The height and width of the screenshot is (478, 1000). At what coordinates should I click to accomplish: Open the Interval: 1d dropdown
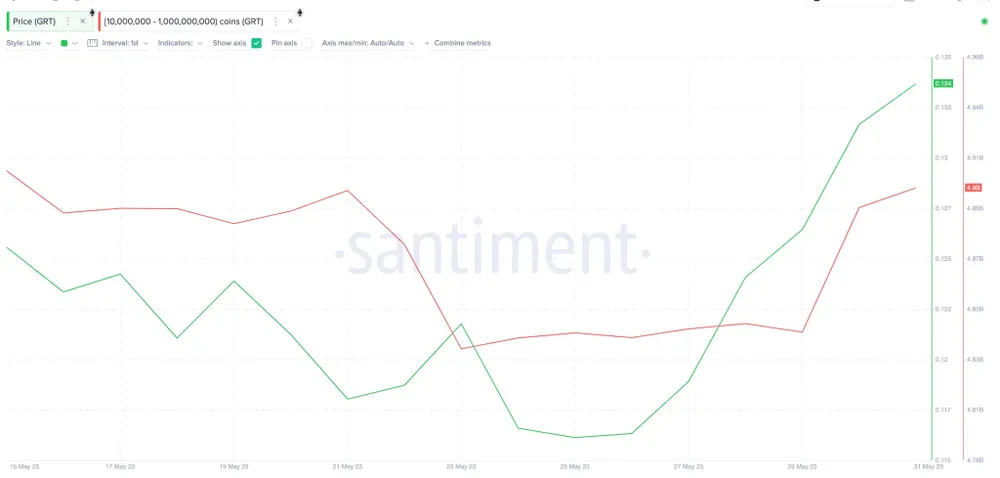[x=126, y=43]
